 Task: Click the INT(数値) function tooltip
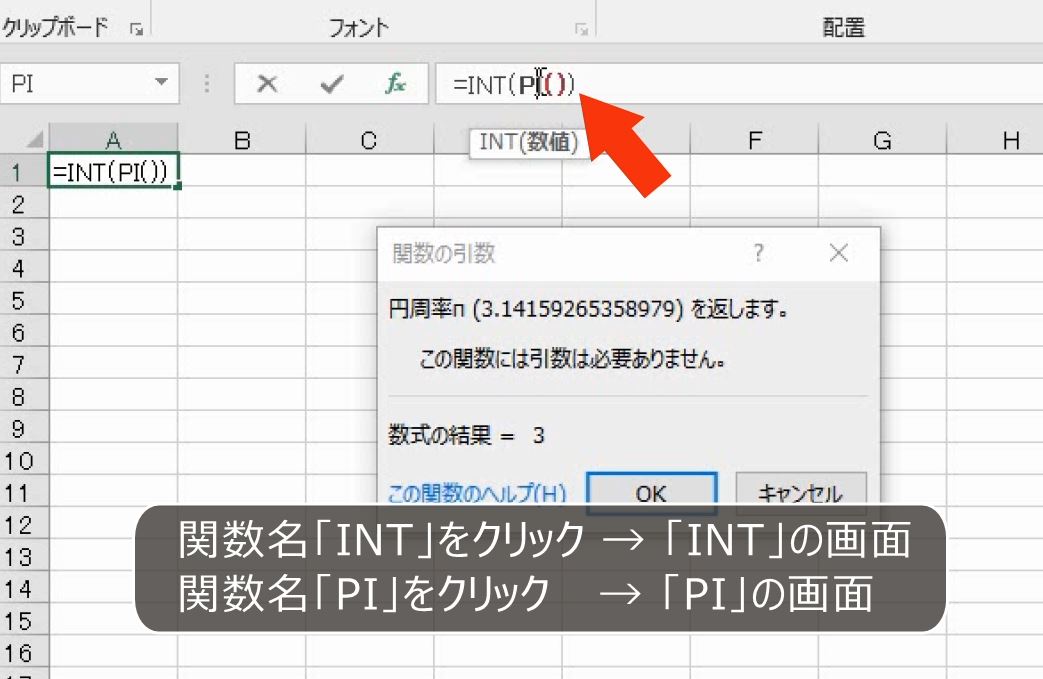click(x=527, y=142)
